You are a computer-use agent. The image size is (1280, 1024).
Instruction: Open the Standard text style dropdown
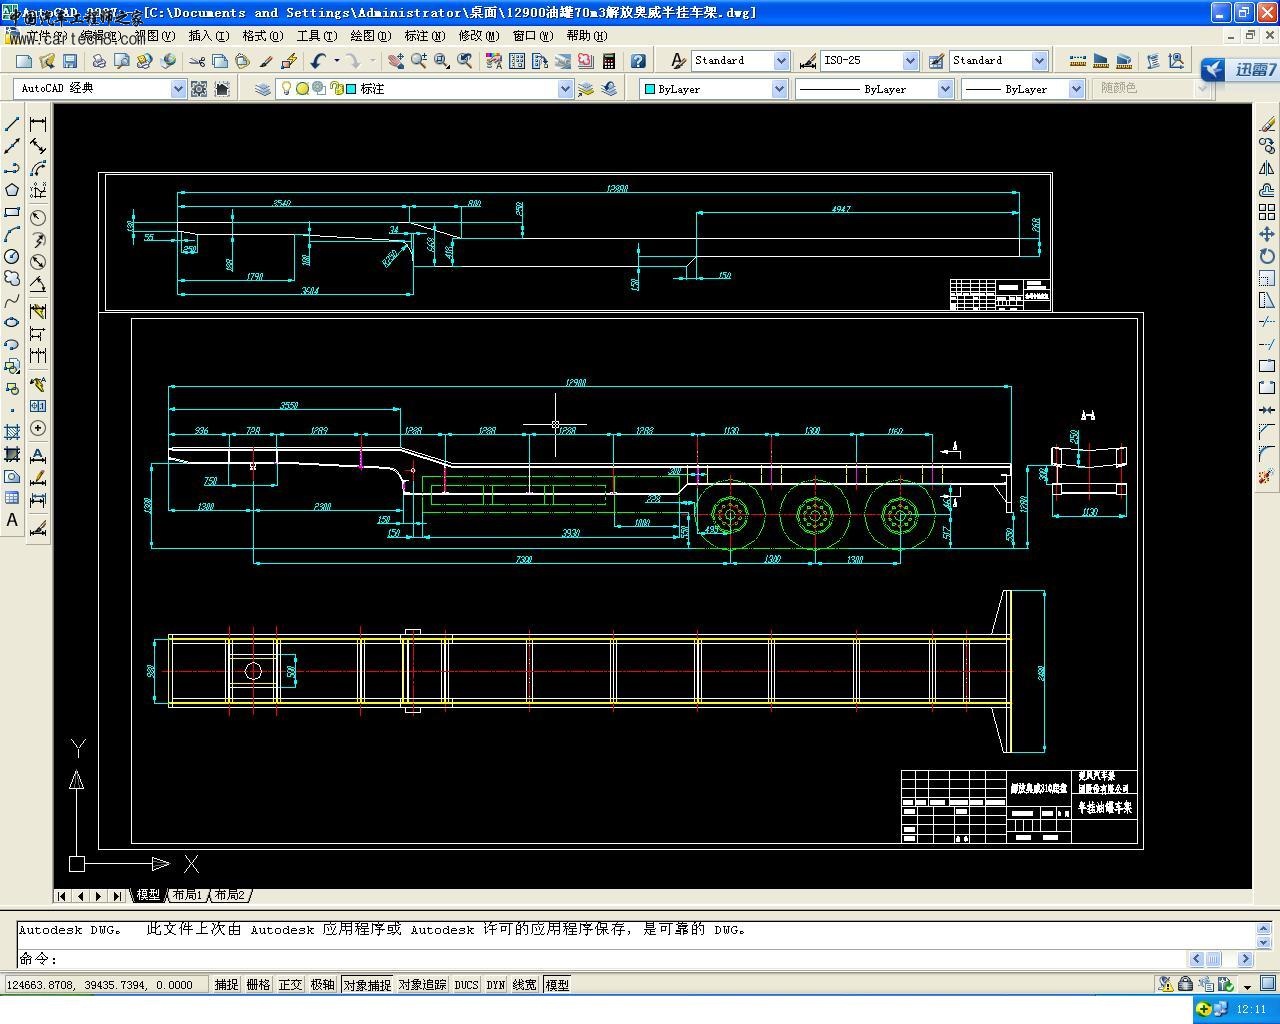tap(782, 61)
